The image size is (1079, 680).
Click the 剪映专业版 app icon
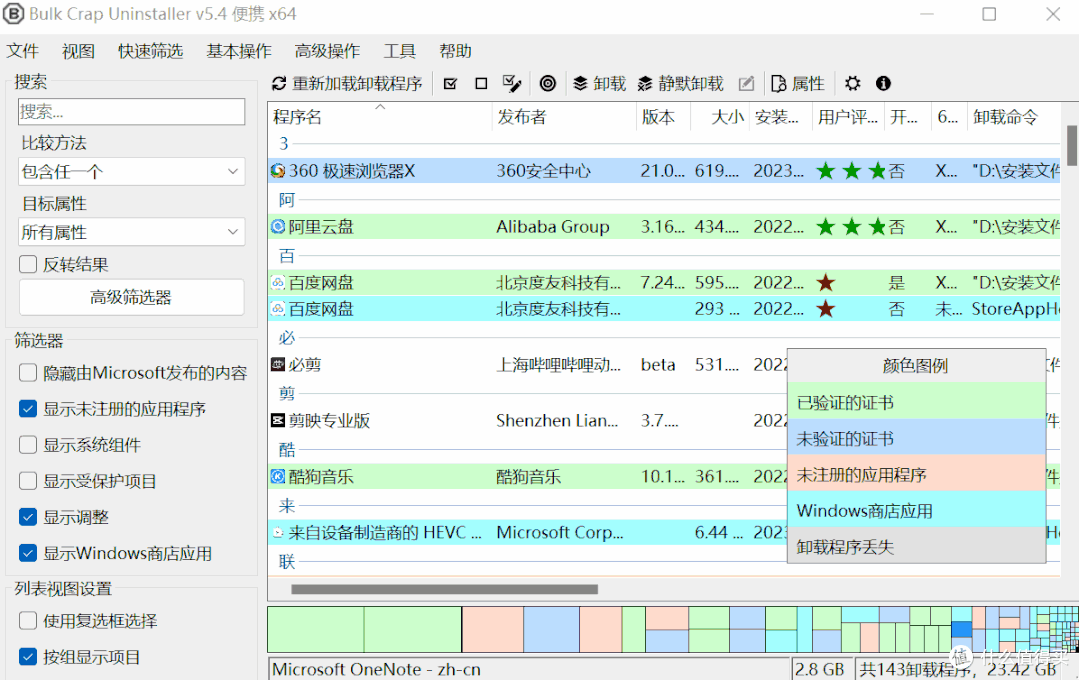click(x=278, y=421)
